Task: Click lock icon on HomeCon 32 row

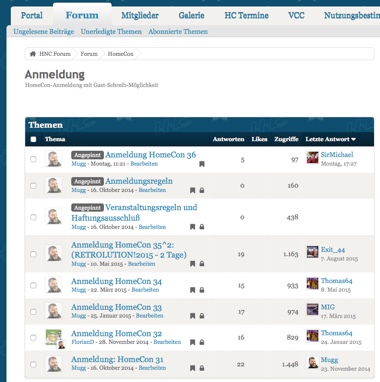Action: (202, 342)
